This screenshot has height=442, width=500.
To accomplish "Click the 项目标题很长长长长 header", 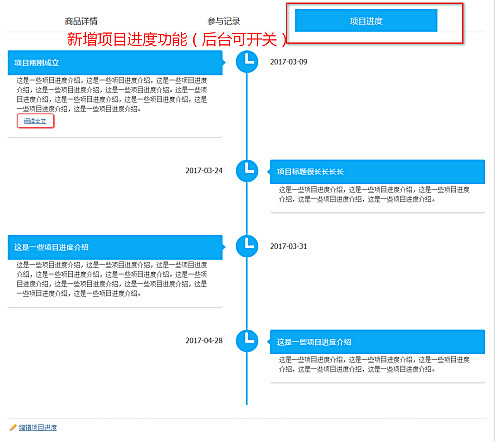I will (x=377, y=172).
